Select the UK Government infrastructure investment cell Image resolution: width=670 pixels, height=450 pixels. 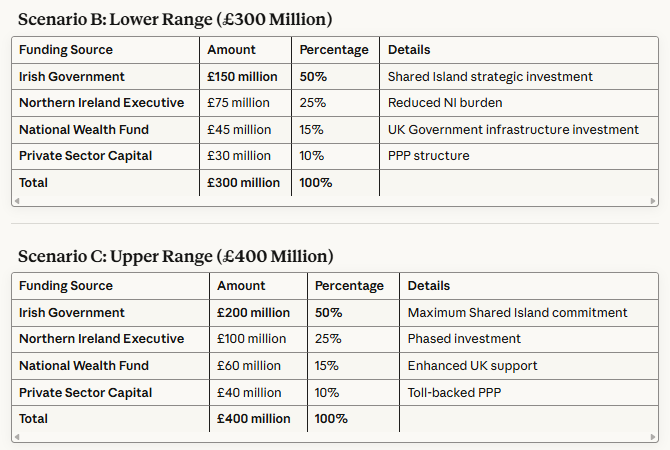coord(513,129)
